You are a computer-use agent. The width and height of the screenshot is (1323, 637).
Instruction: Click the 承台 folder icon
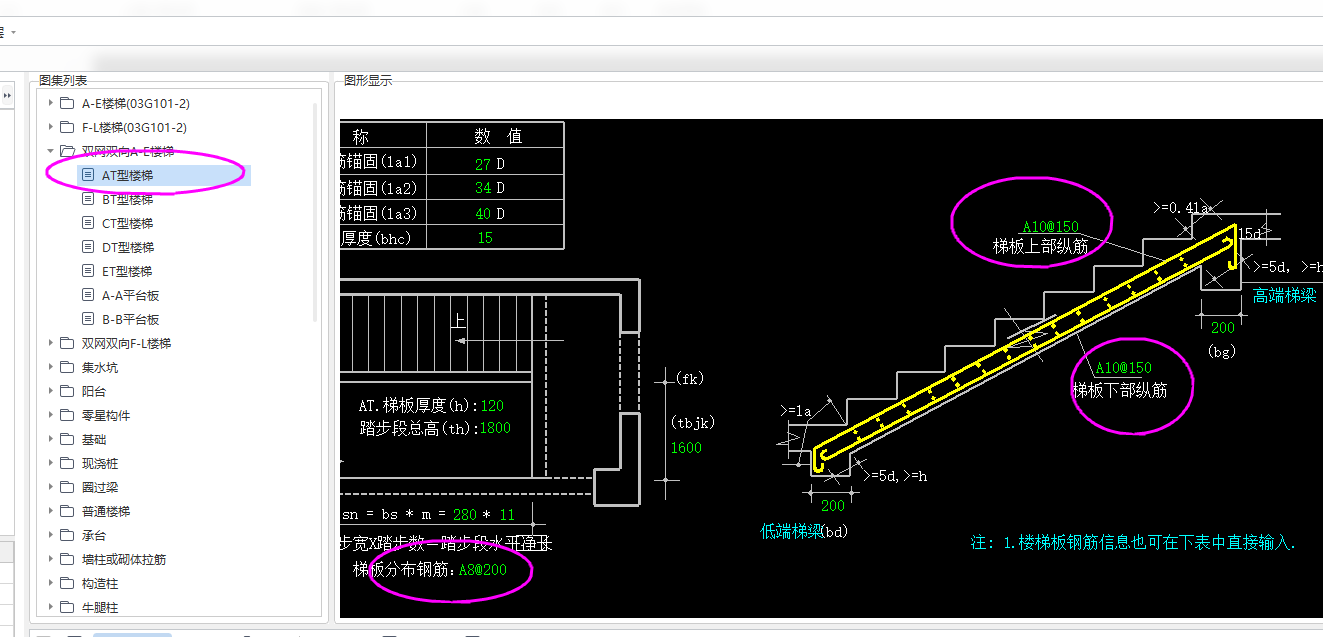click(x=67, y=535)
